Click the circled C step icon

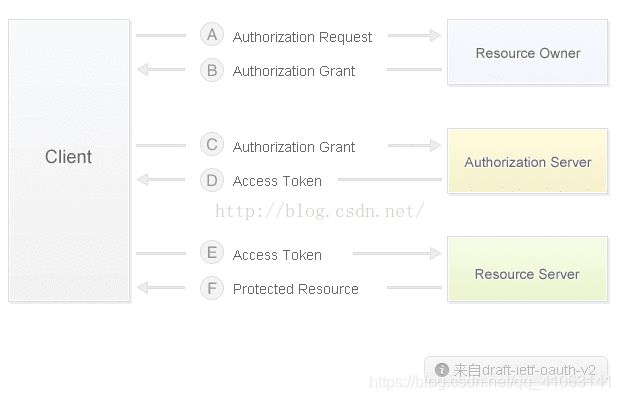click(212, 144)
